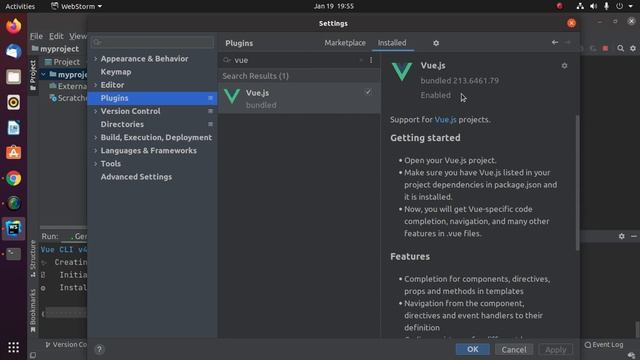Expand Build, Execution, Deployment
640x360 pixels.
tap(96, 138)
